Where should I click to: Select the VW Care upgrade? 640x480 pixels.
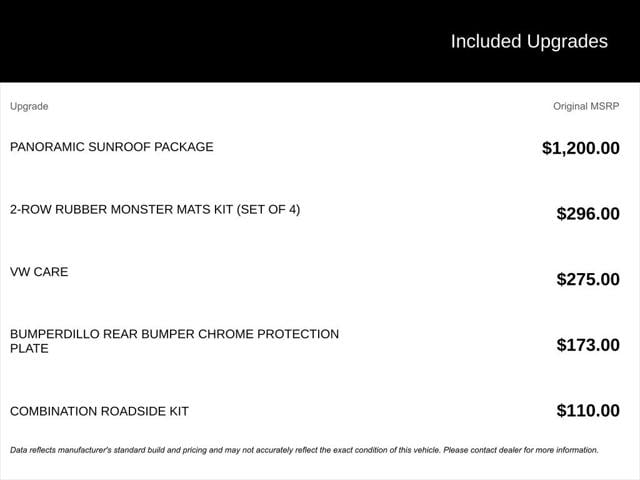pyautogui.click(x=39, y=272)
